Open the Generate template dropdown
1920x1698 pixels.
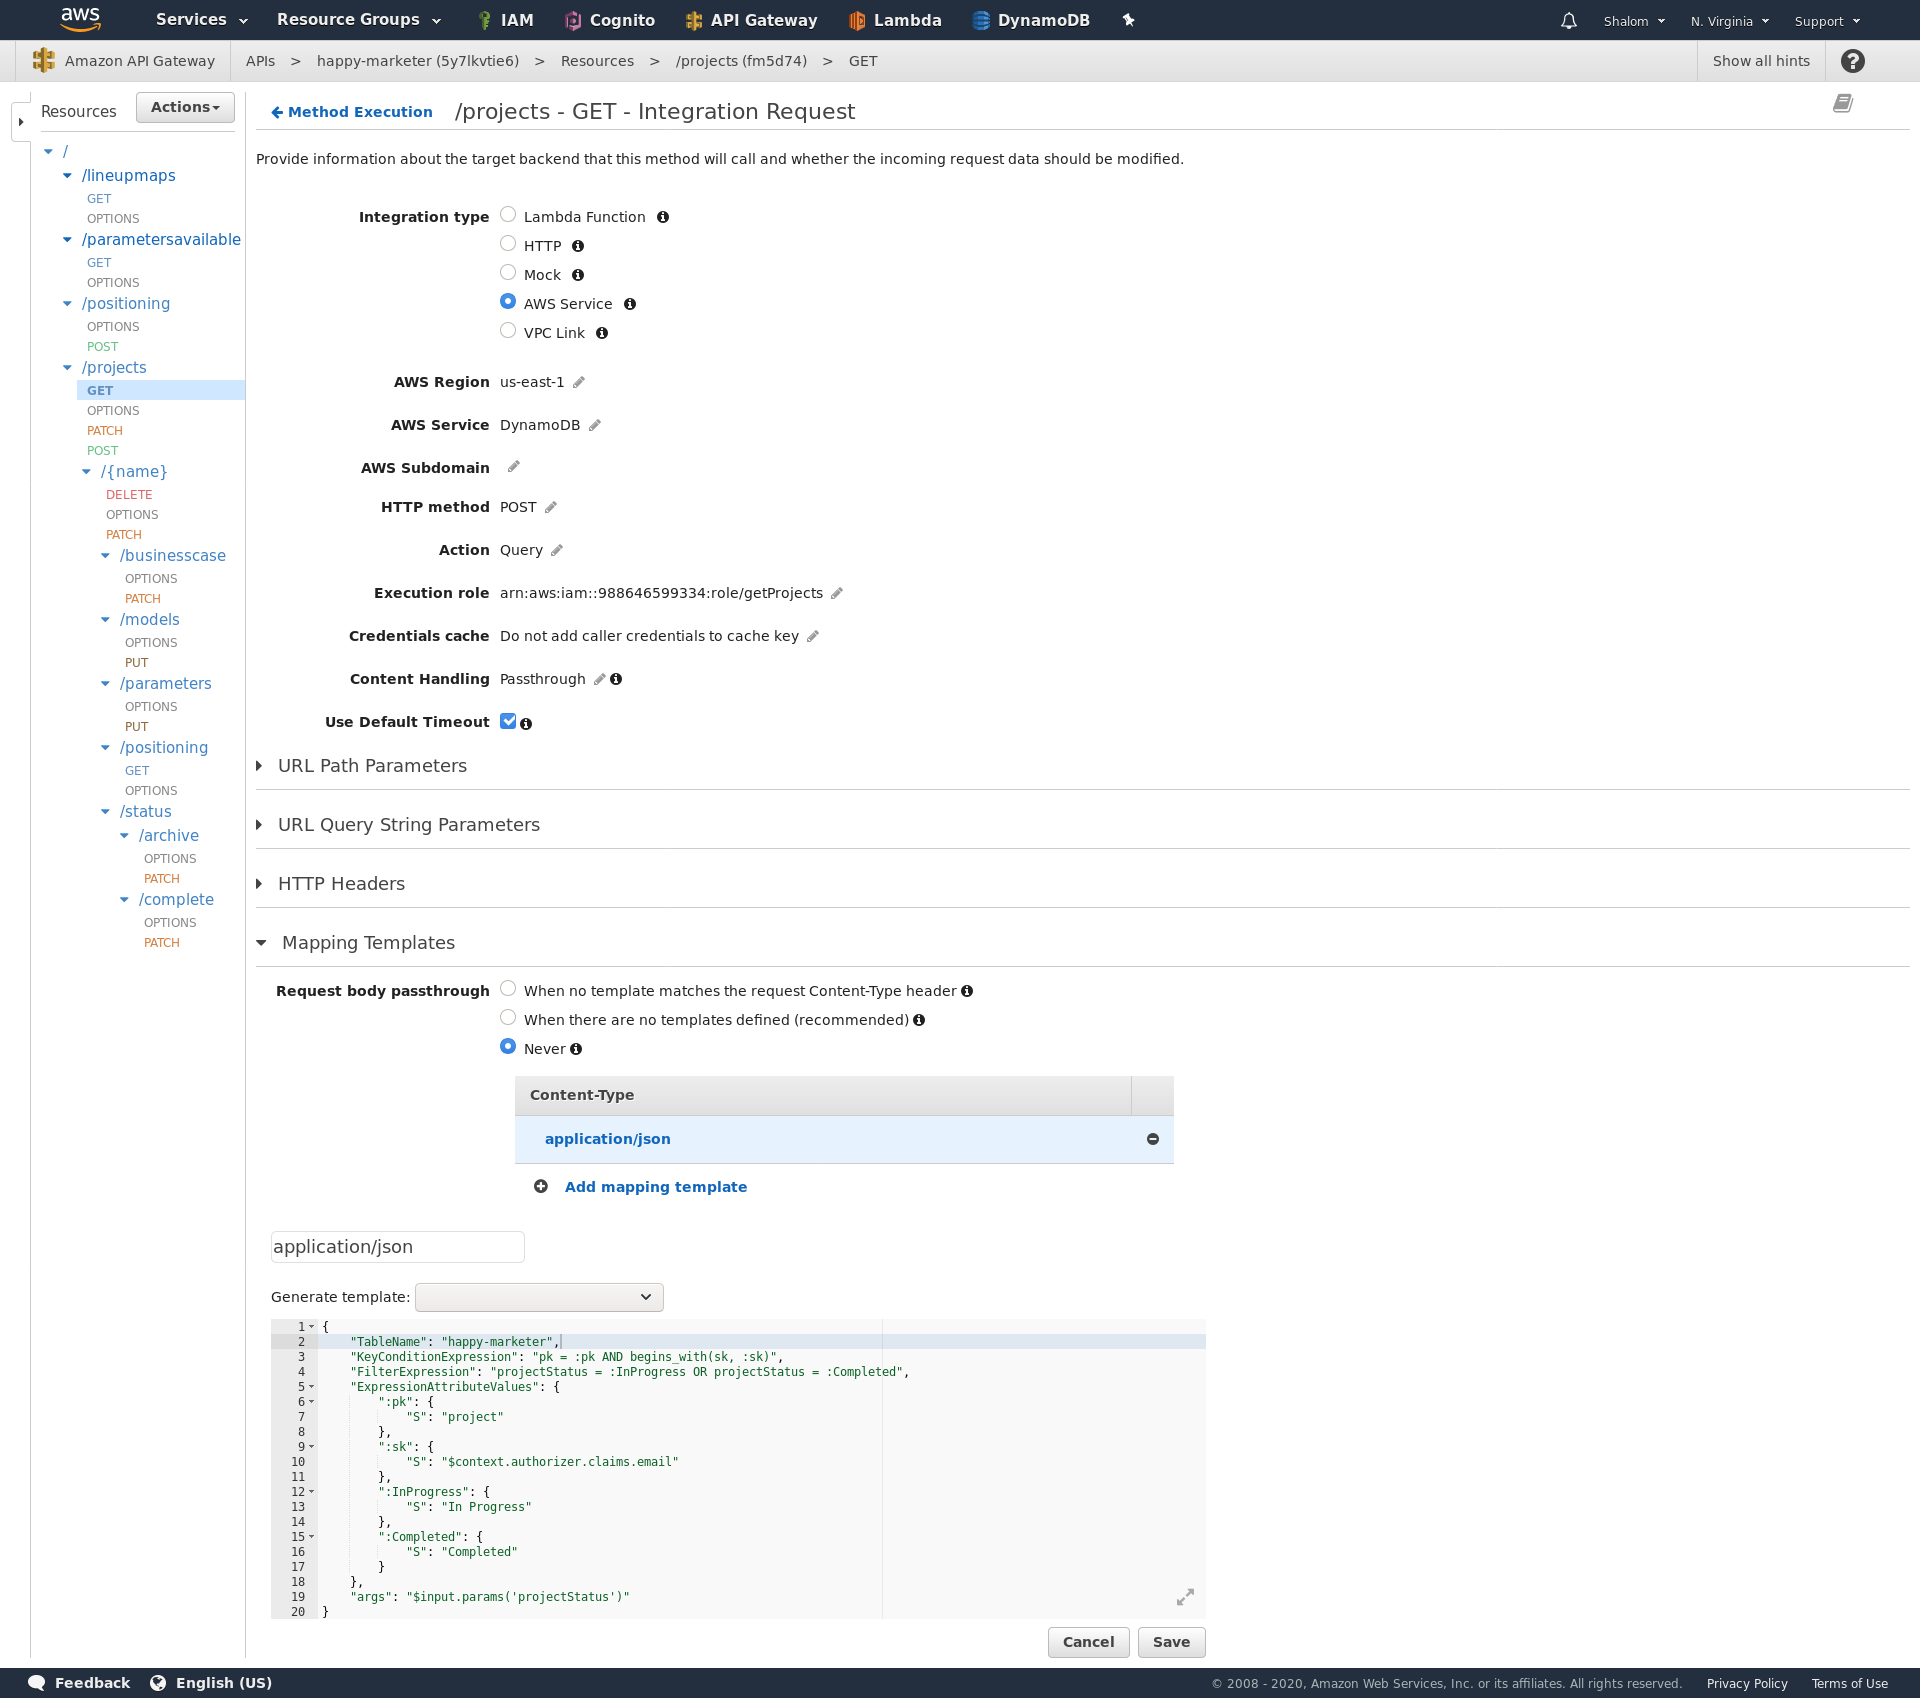pyautogui.click(x=539, y=1297)
